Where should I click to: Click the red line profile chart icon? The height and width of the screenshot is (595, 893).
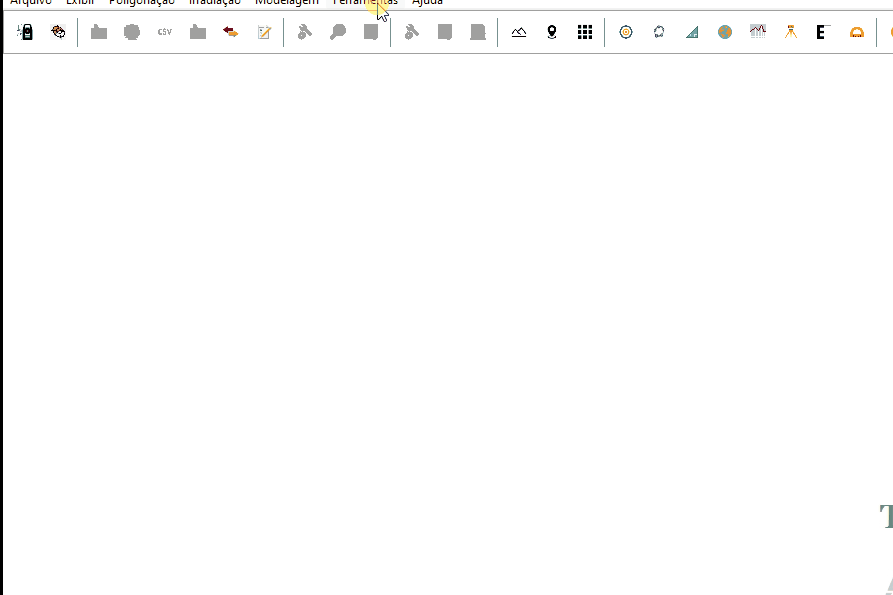pos(758,31)
